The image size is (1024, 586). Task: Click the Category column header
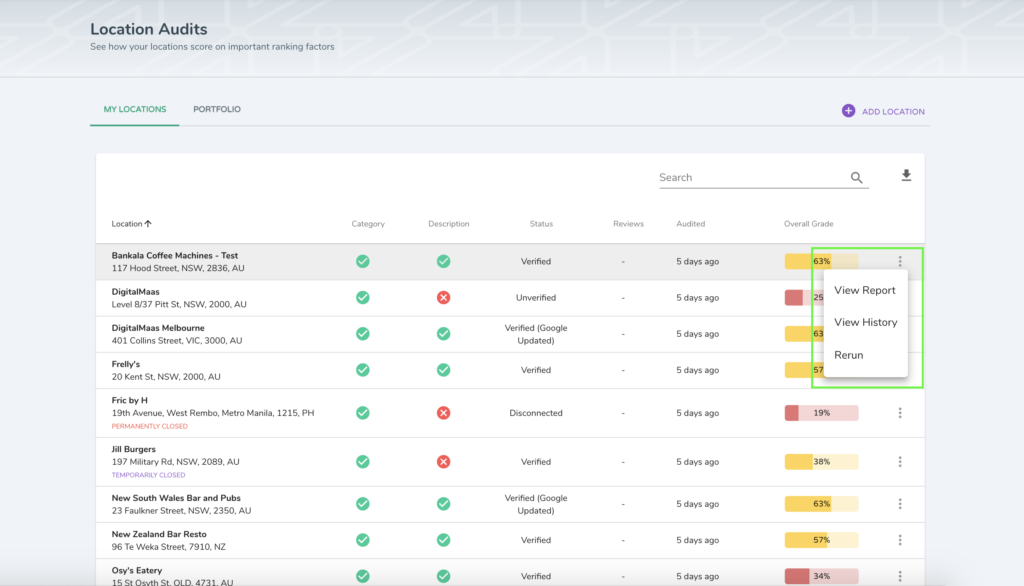click(x=368, y=223)
